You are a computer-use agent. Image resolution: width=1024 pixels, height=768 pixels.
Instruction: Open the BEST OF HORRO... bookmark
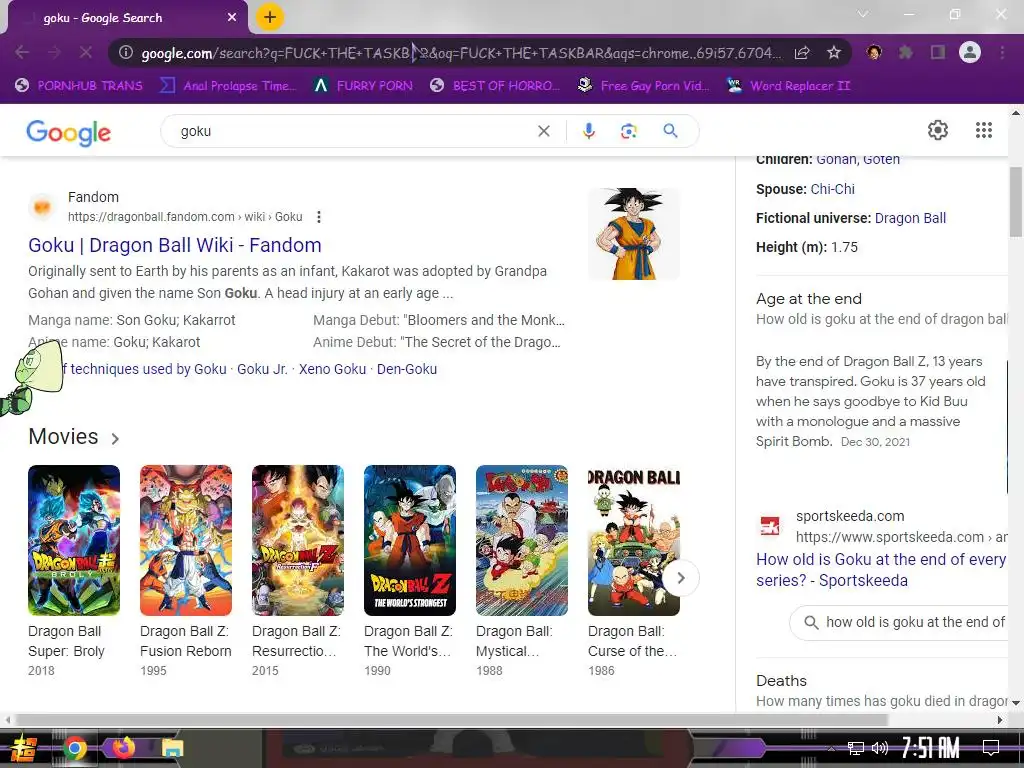[495, 86]
